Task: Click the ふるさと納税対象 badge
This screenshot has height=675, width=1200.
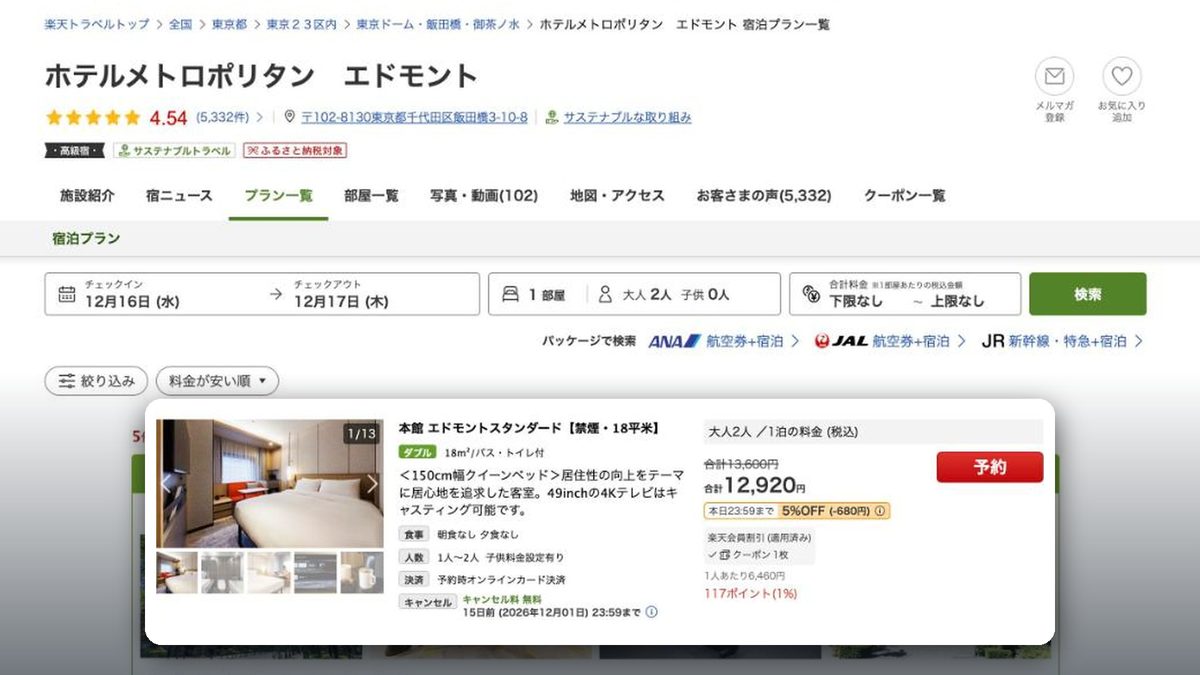Action: tap(295, 150)
